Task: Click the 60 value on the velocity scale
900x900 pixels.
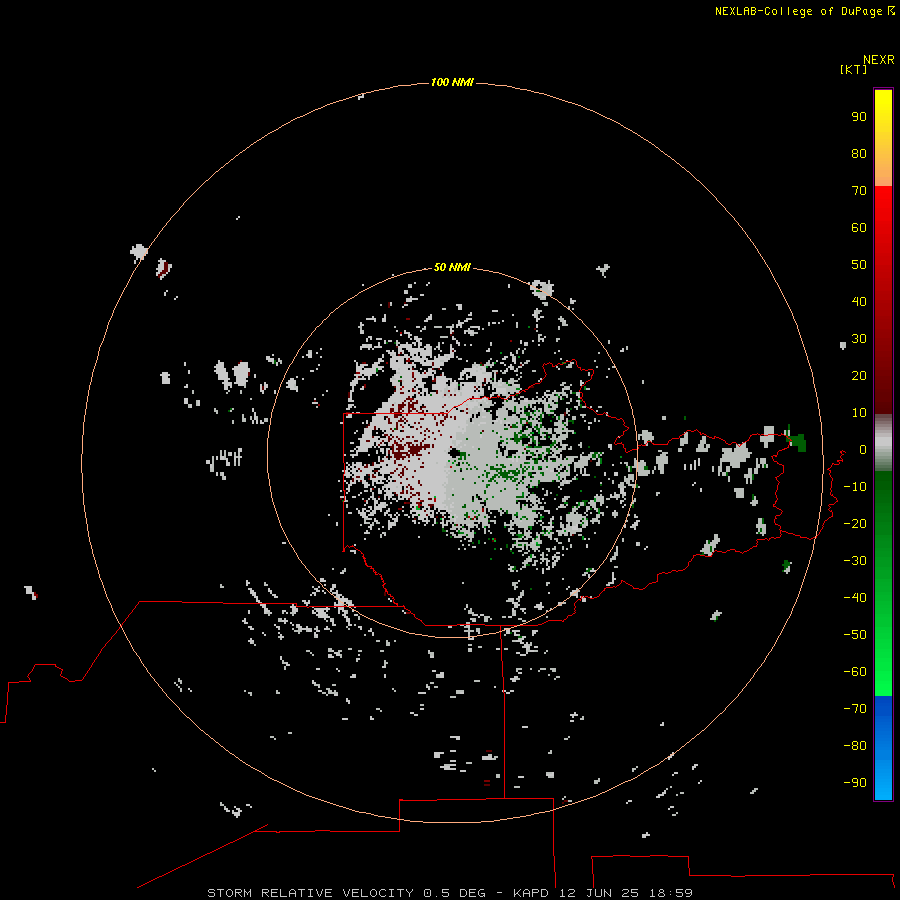Action: tap(859, 228)
